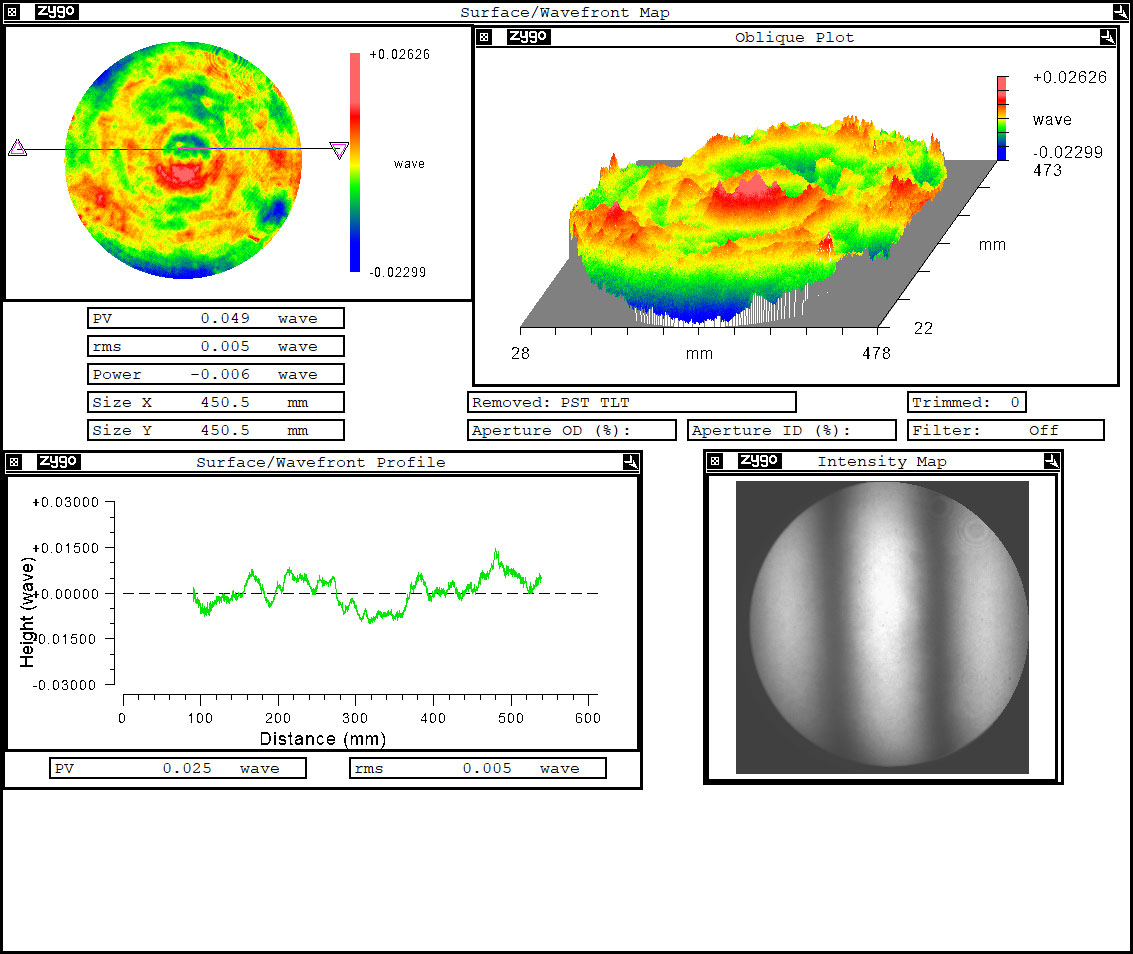Click the Trimmed: 0 field

966,402
